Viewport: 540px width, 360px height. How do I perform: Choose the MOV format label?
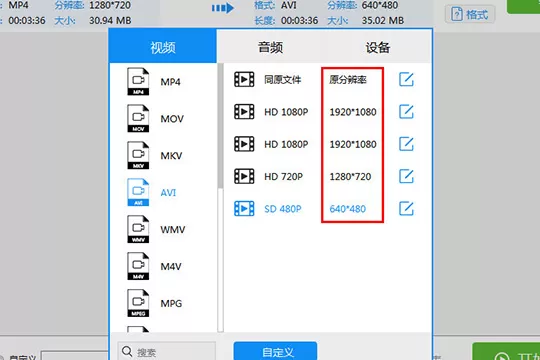pos(172,119)
